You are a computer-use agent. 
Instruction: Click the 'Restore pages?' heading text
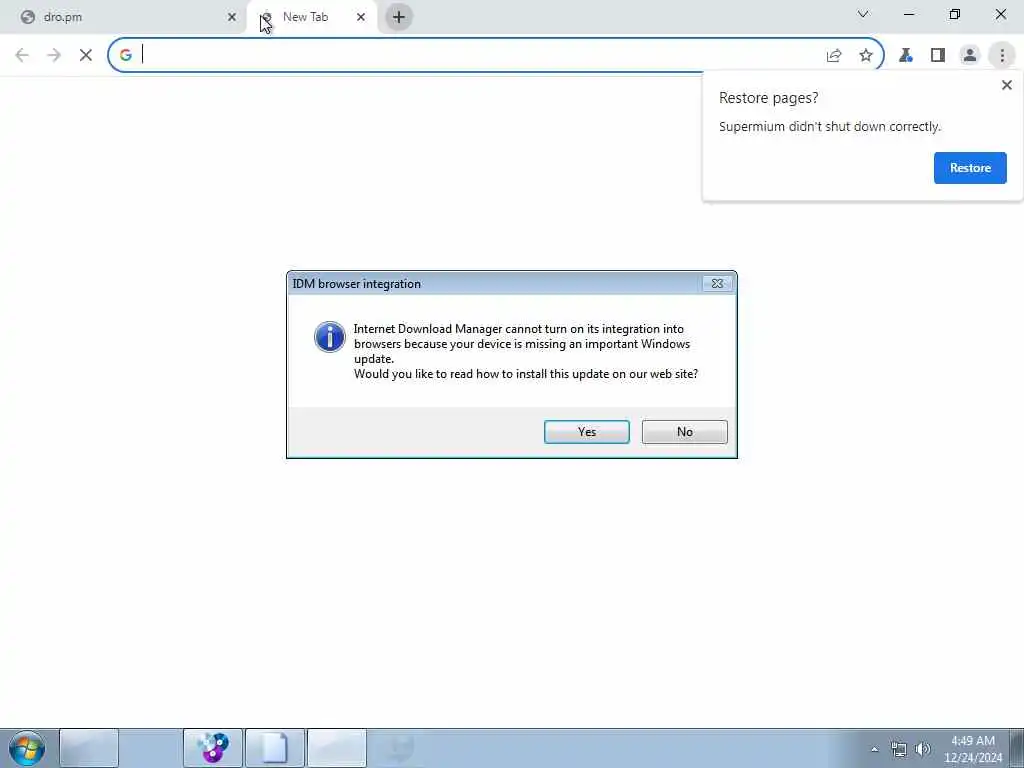coord(768,98)
